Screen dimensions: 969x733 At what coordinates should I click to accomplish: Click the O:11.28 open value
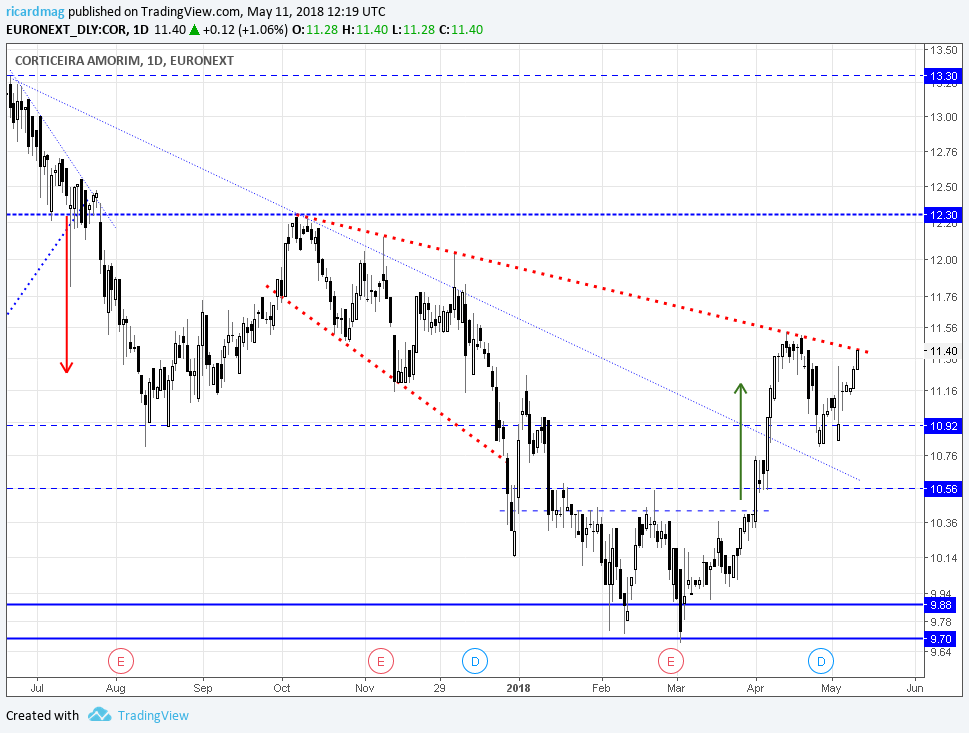[x=315, y=30]
